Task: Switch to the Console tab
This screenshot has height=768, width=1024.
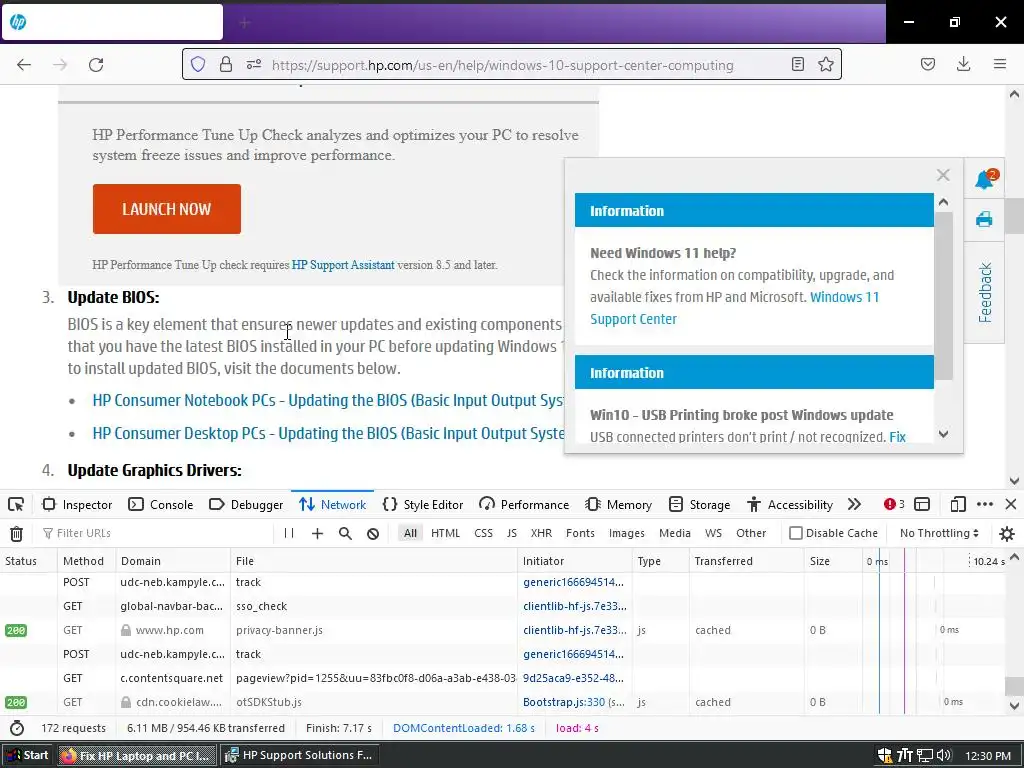Action: click(161, 504)
